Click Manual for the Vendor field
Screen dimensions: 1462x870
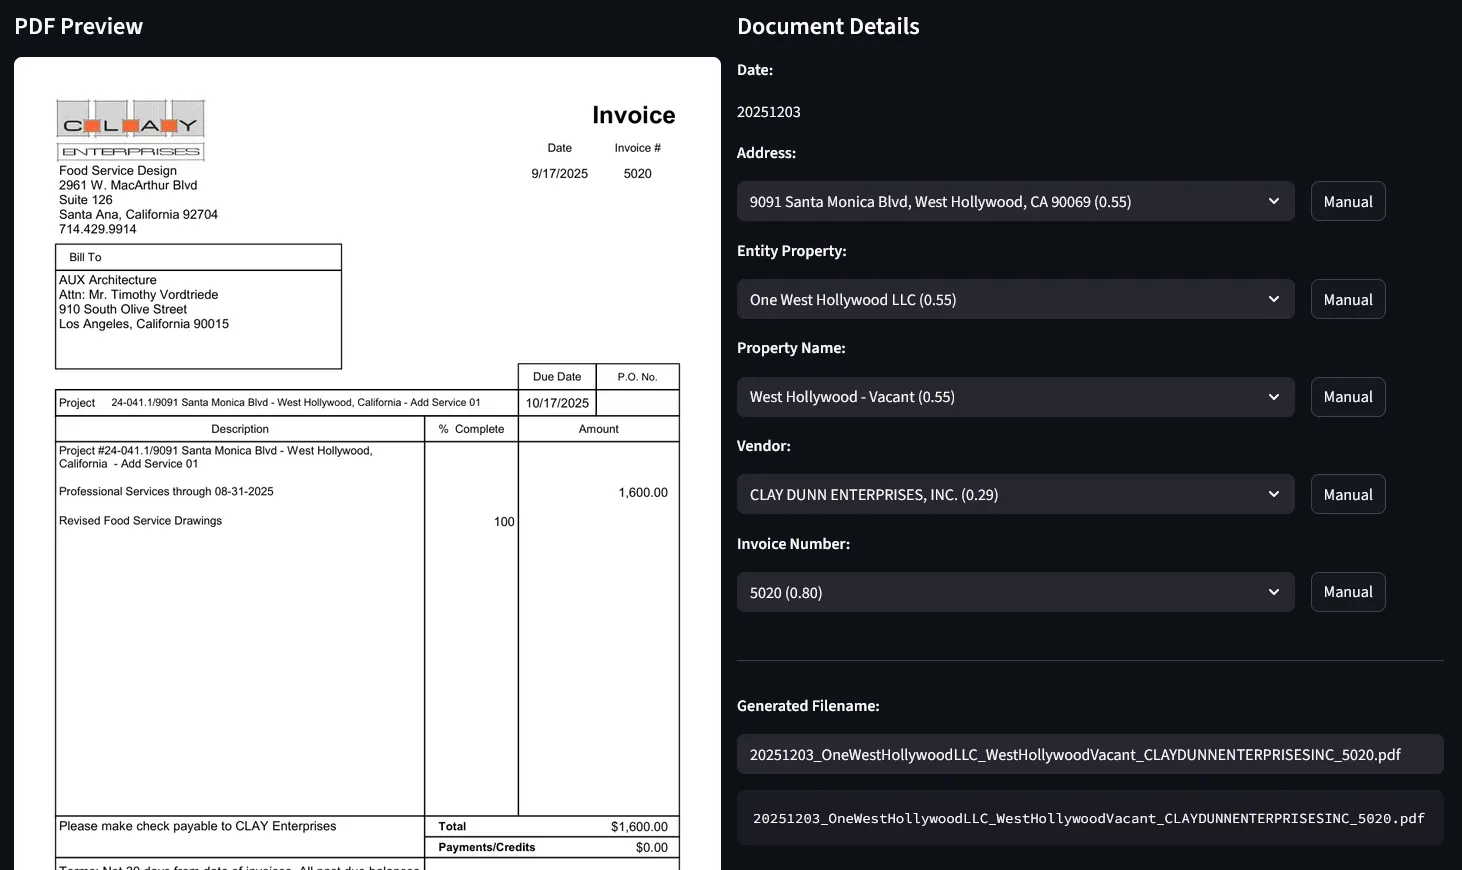[x=1347, y=494]
